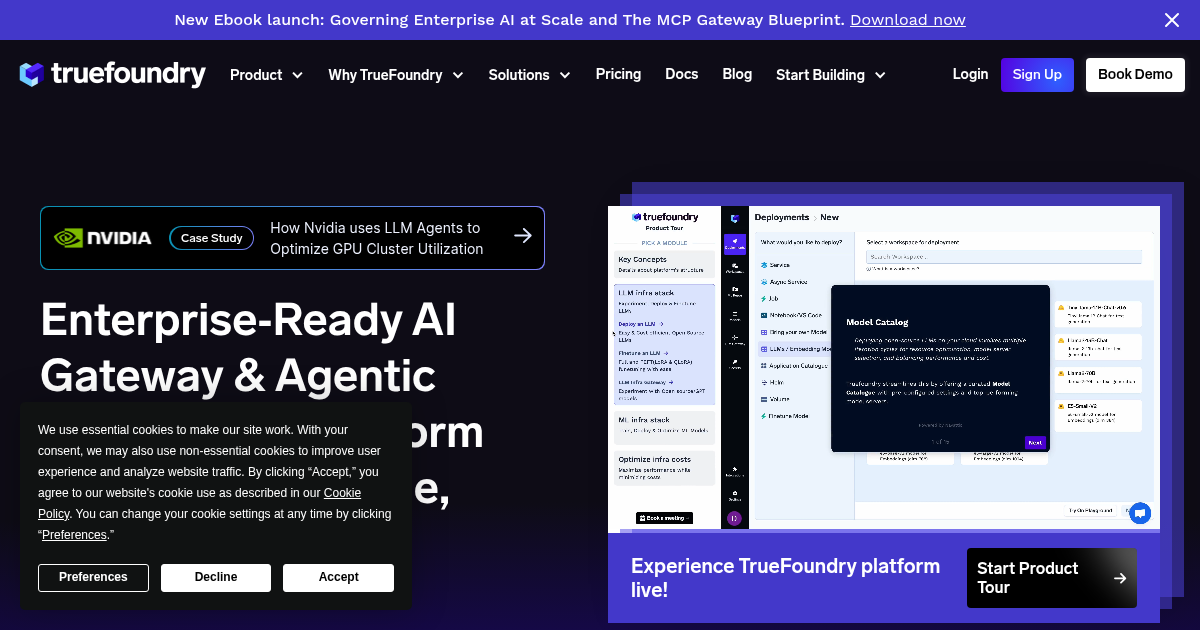Accept cookies
This screenshot has width=1200, height=630.
[338, 577]
